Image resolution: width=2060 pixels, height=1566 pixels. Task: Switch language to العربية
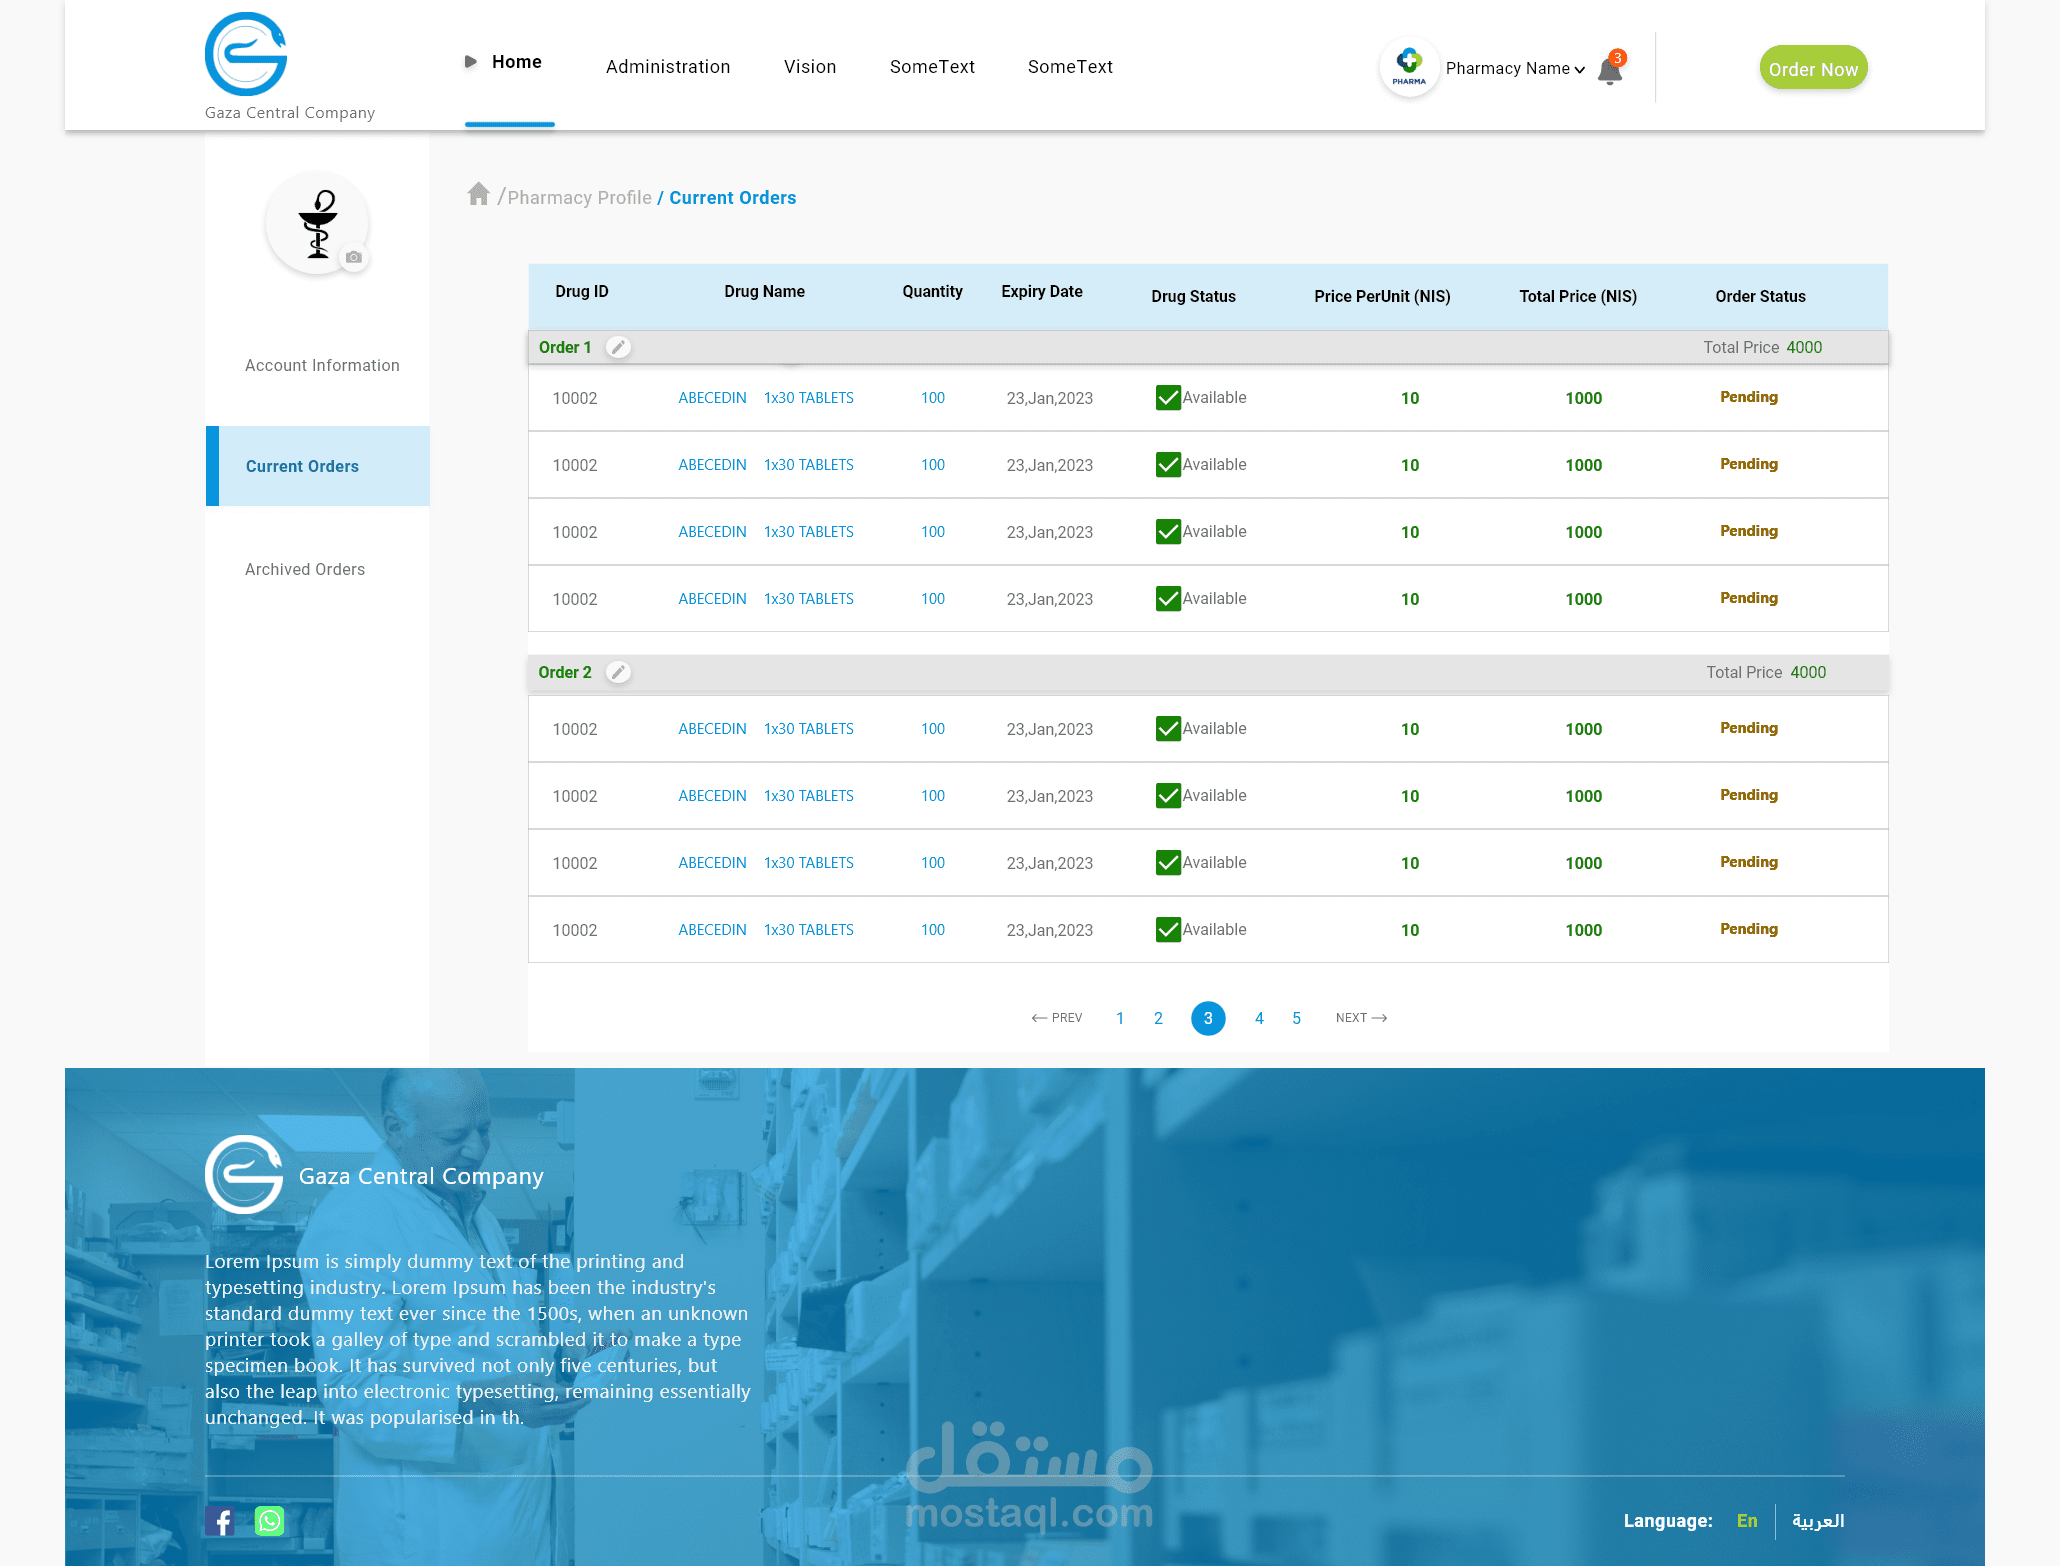tap(1817, 1521)
